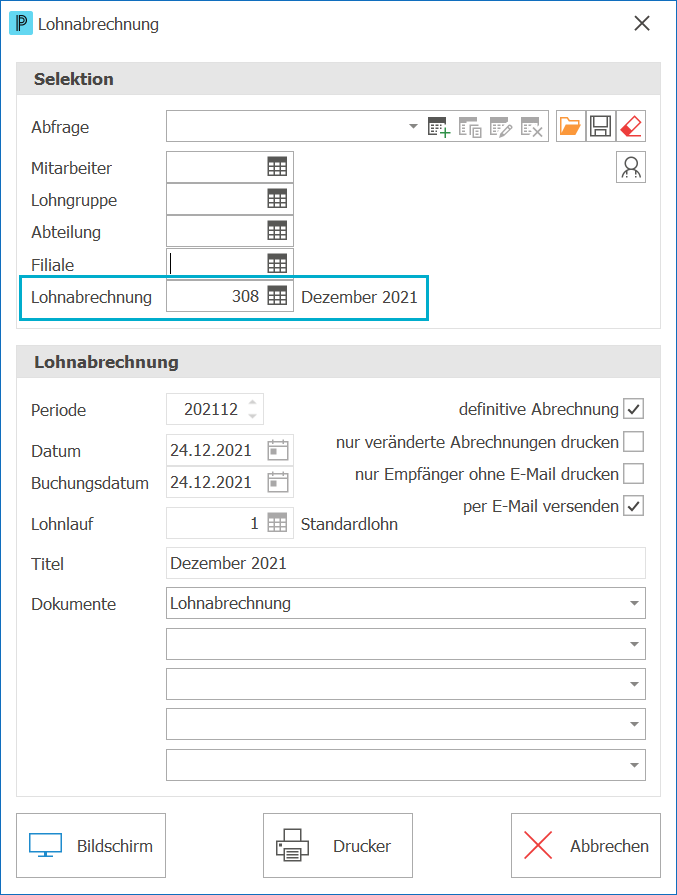Click the Standardlohn text

pos(349,524)
